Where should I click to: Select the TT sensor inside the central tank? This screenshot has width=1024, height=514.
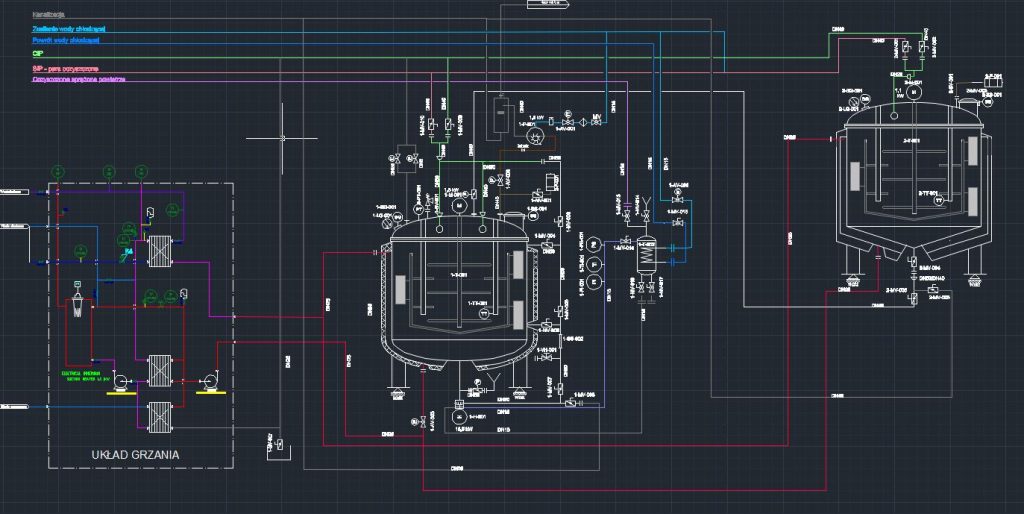(x=484, y=314)
